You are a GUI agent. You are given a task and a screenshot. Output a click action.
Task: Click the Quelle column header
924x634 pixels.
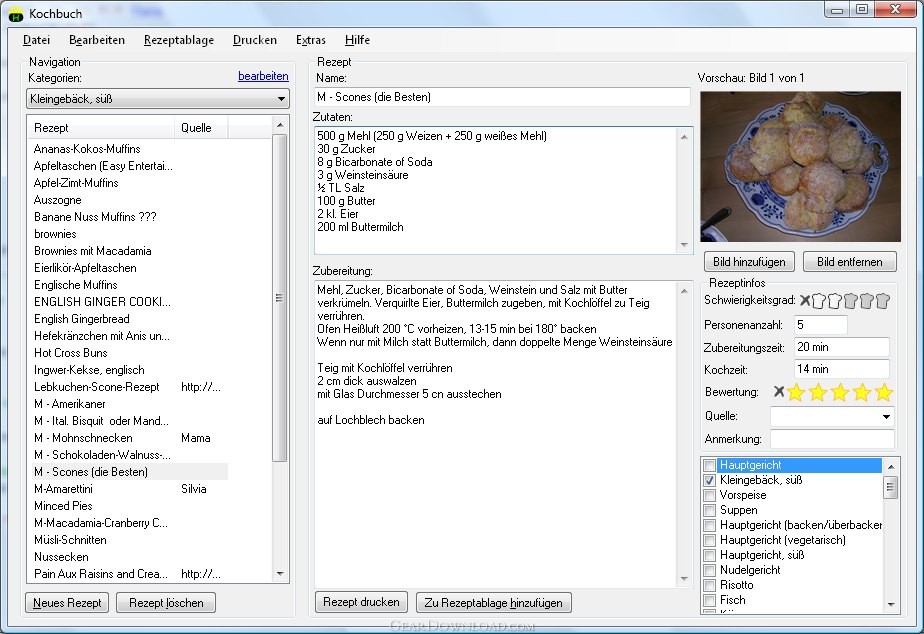201,128
